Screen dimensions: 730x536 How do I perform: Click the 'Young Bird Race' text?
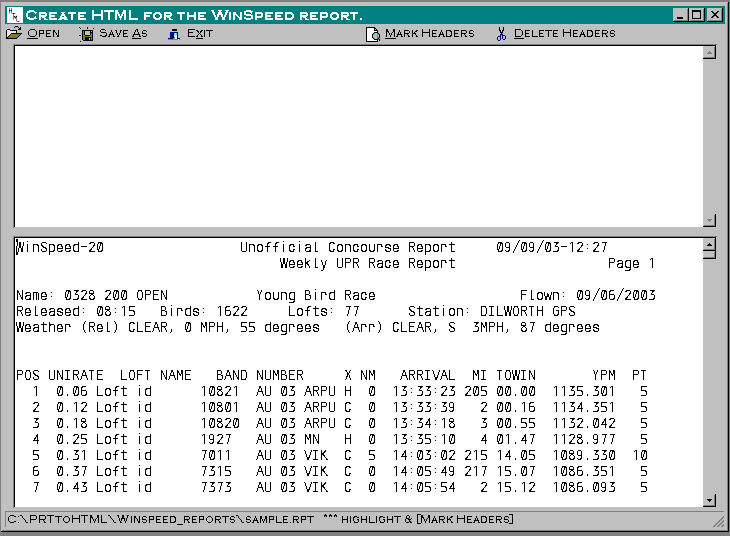316,295
